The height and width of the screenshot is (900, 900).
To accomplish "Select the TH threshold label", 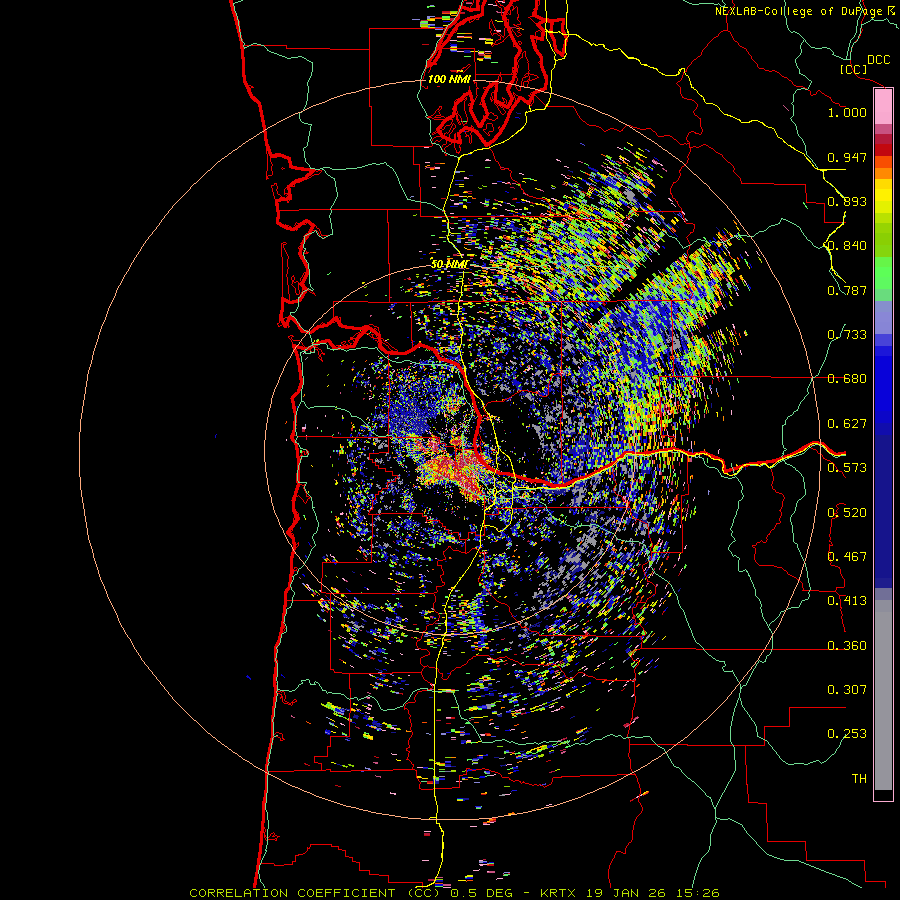I will 859,779.
